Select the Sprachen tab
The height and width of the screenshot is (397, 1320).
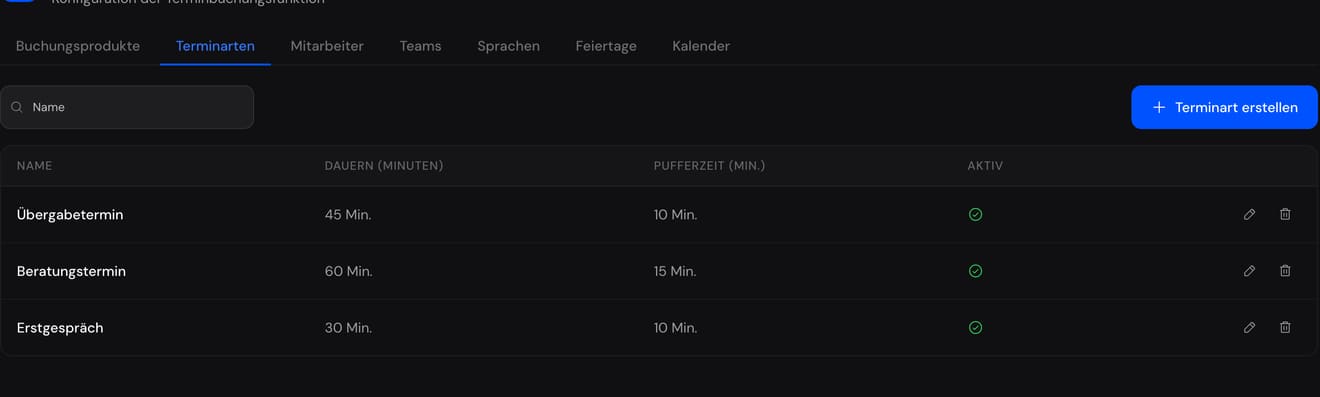(508, 46)
